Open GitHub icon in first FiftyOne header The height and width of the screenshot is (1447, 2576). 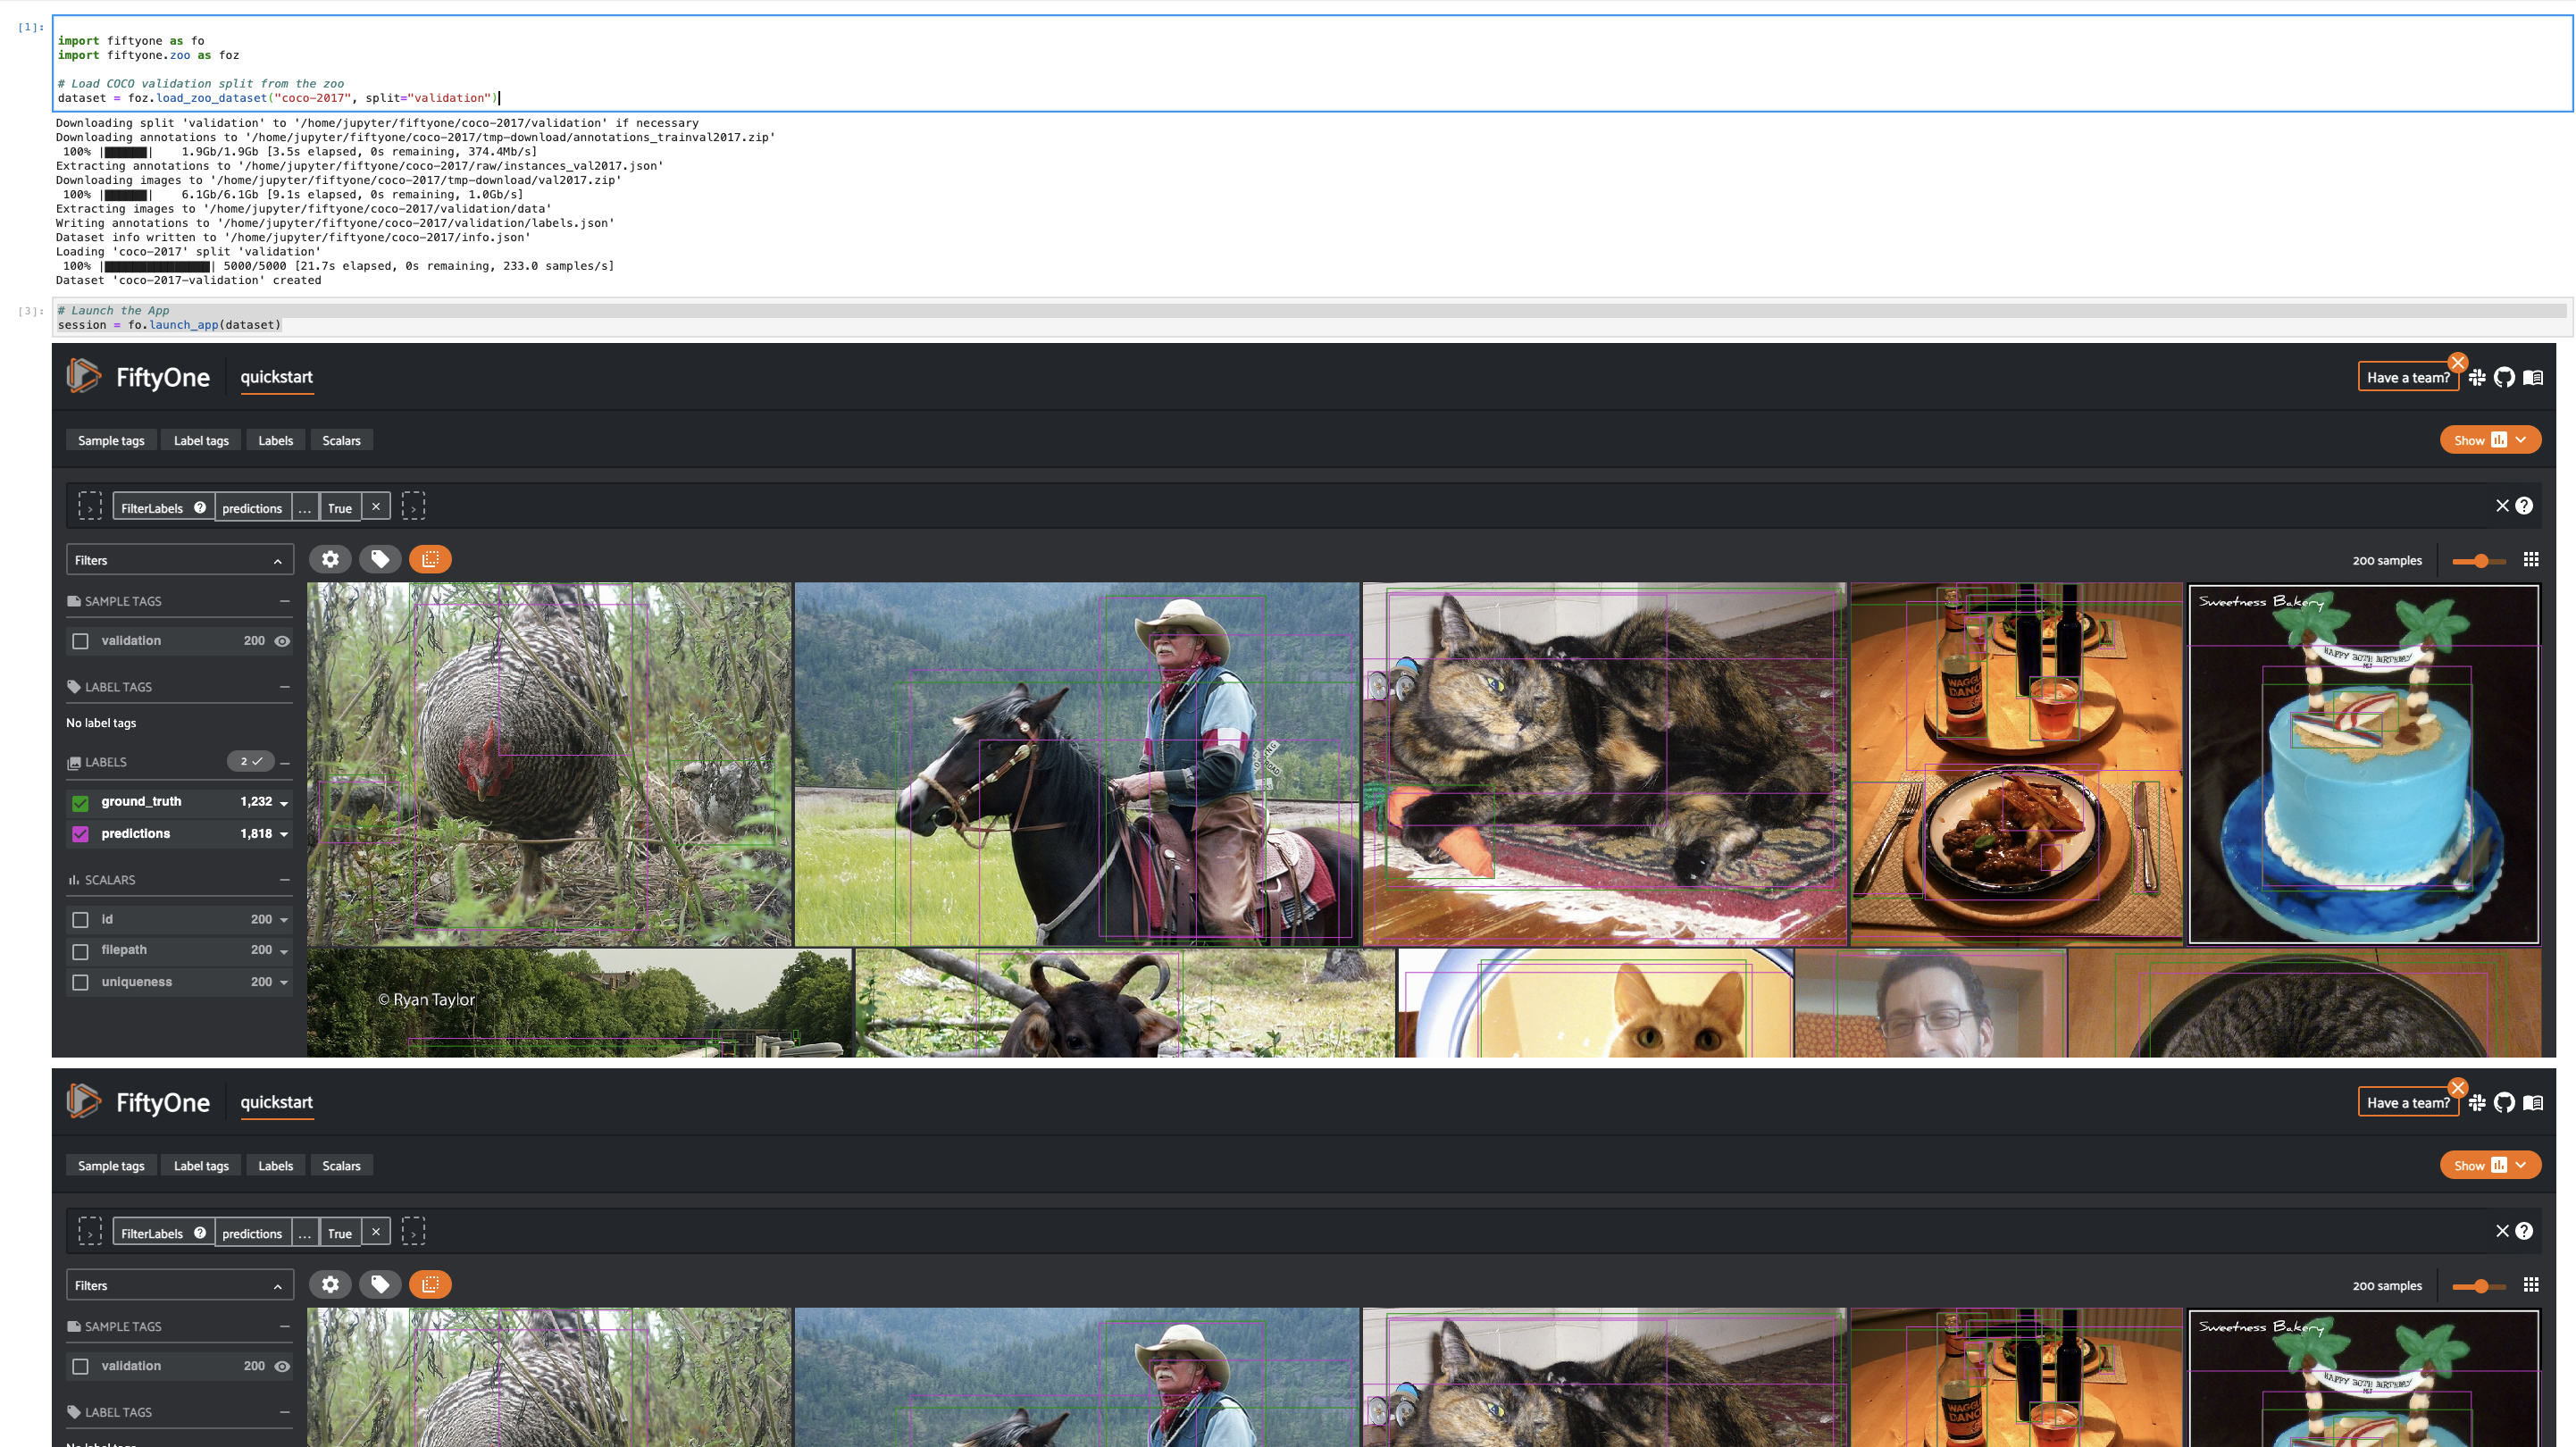2503,377
